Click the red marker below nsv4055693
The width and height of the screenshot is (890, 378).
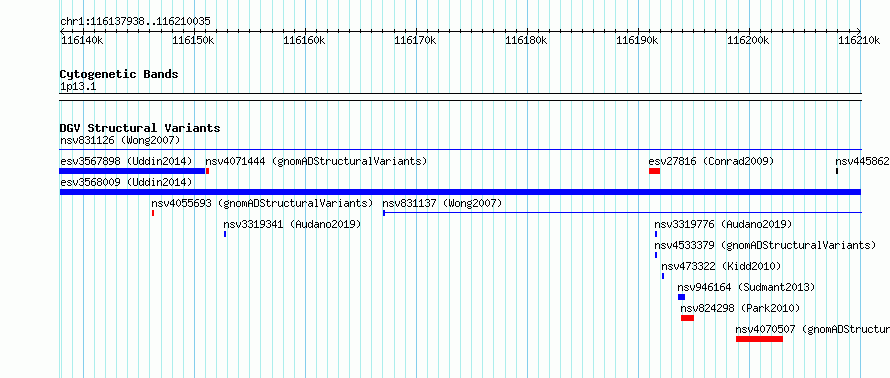(x=153, y=213)
